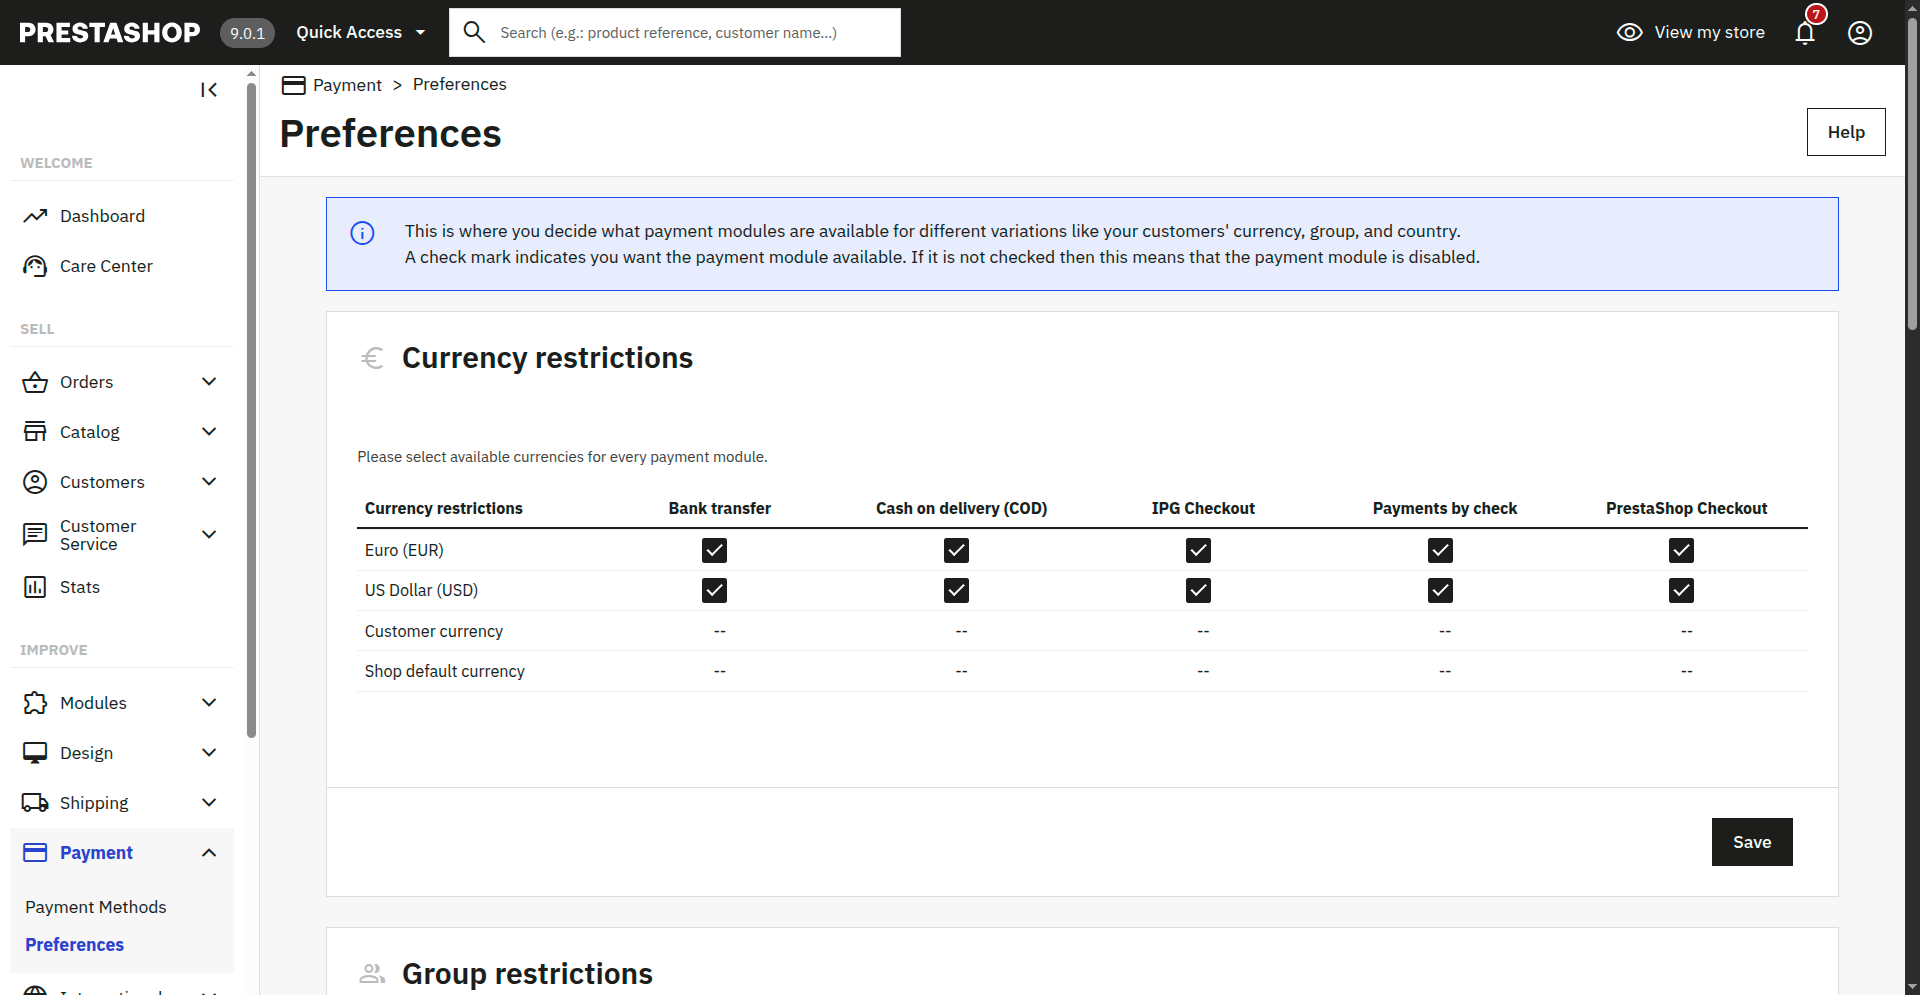1920x995 pixels.
Task: Collapse the sidebar menu icon
Action: [209, 90]
